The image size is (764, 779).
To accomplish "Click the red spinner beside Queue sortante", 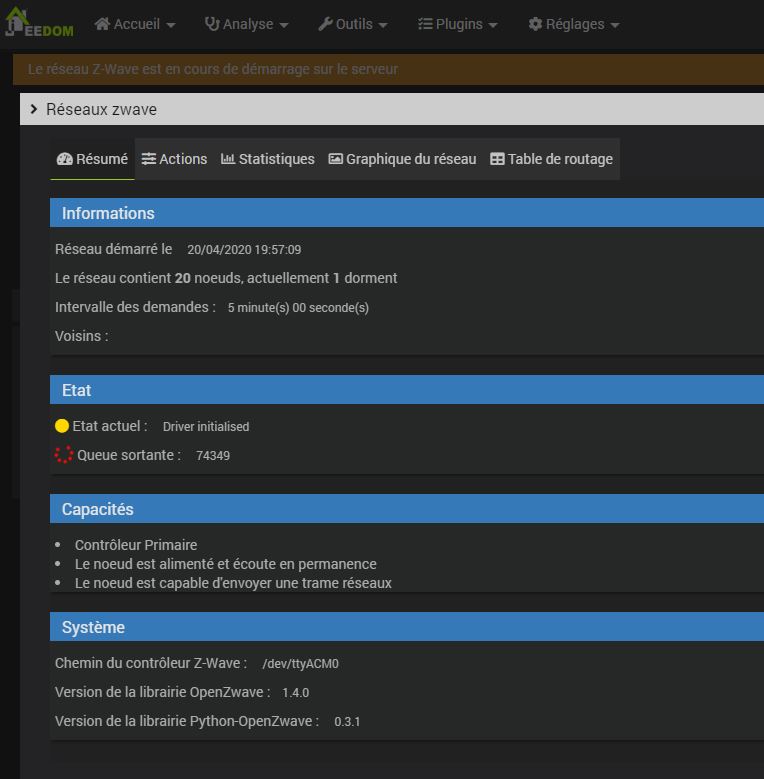I will pyautogui.click(x=64, y=455).
